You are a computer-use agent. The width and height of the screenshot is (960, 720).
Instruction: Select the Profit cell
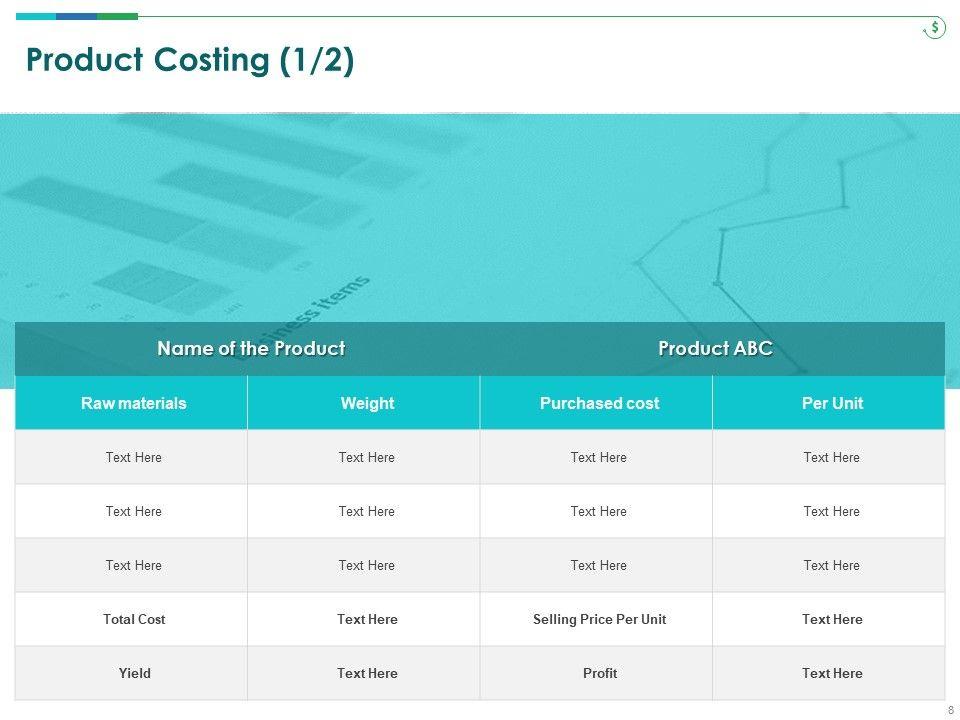[x=599, y=674]
